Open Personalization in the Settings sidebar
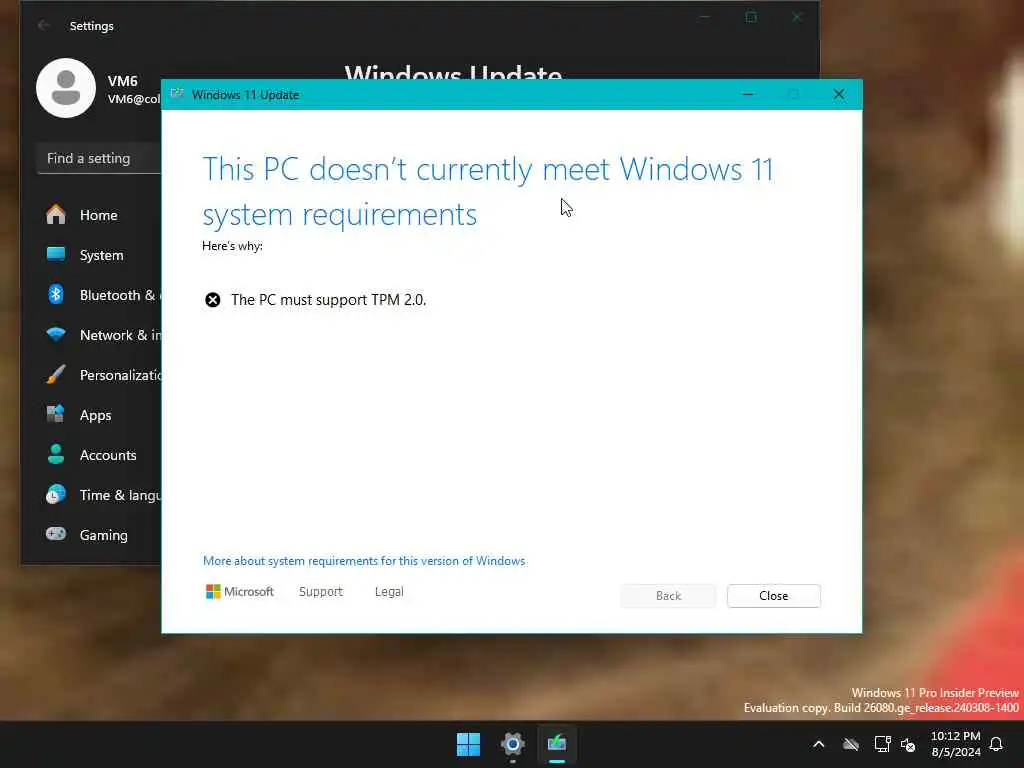 coord(91,375)
